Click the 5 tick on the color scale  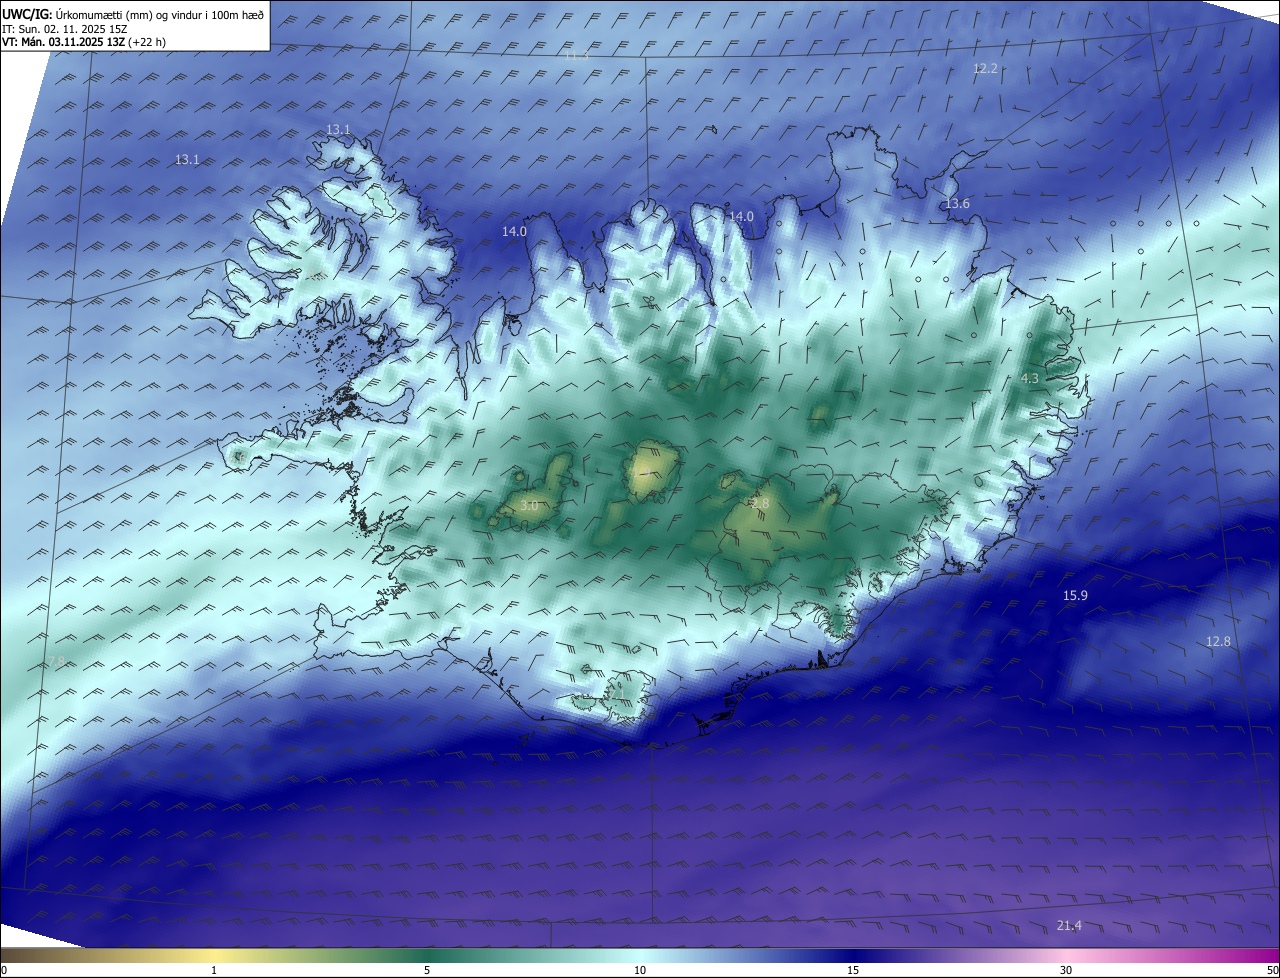point(427,970)
